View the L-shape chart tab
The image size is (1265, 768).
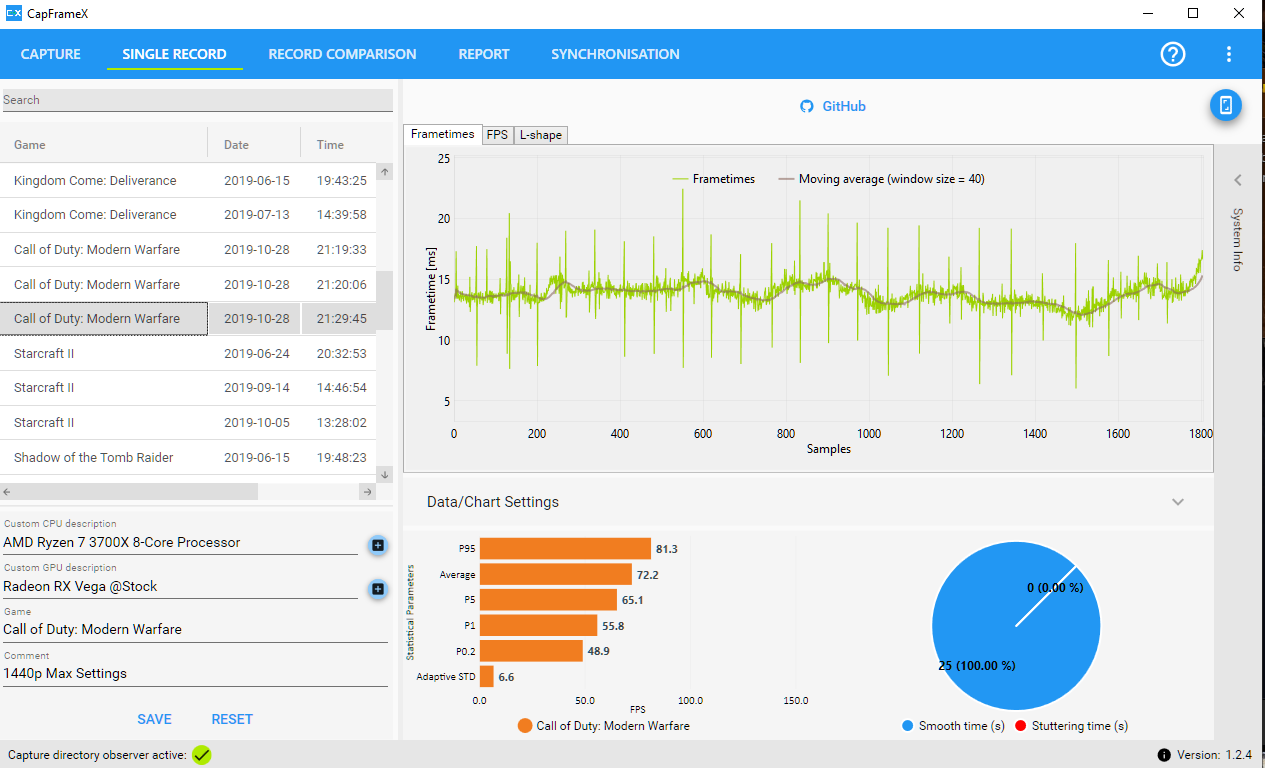click(540, 135)
